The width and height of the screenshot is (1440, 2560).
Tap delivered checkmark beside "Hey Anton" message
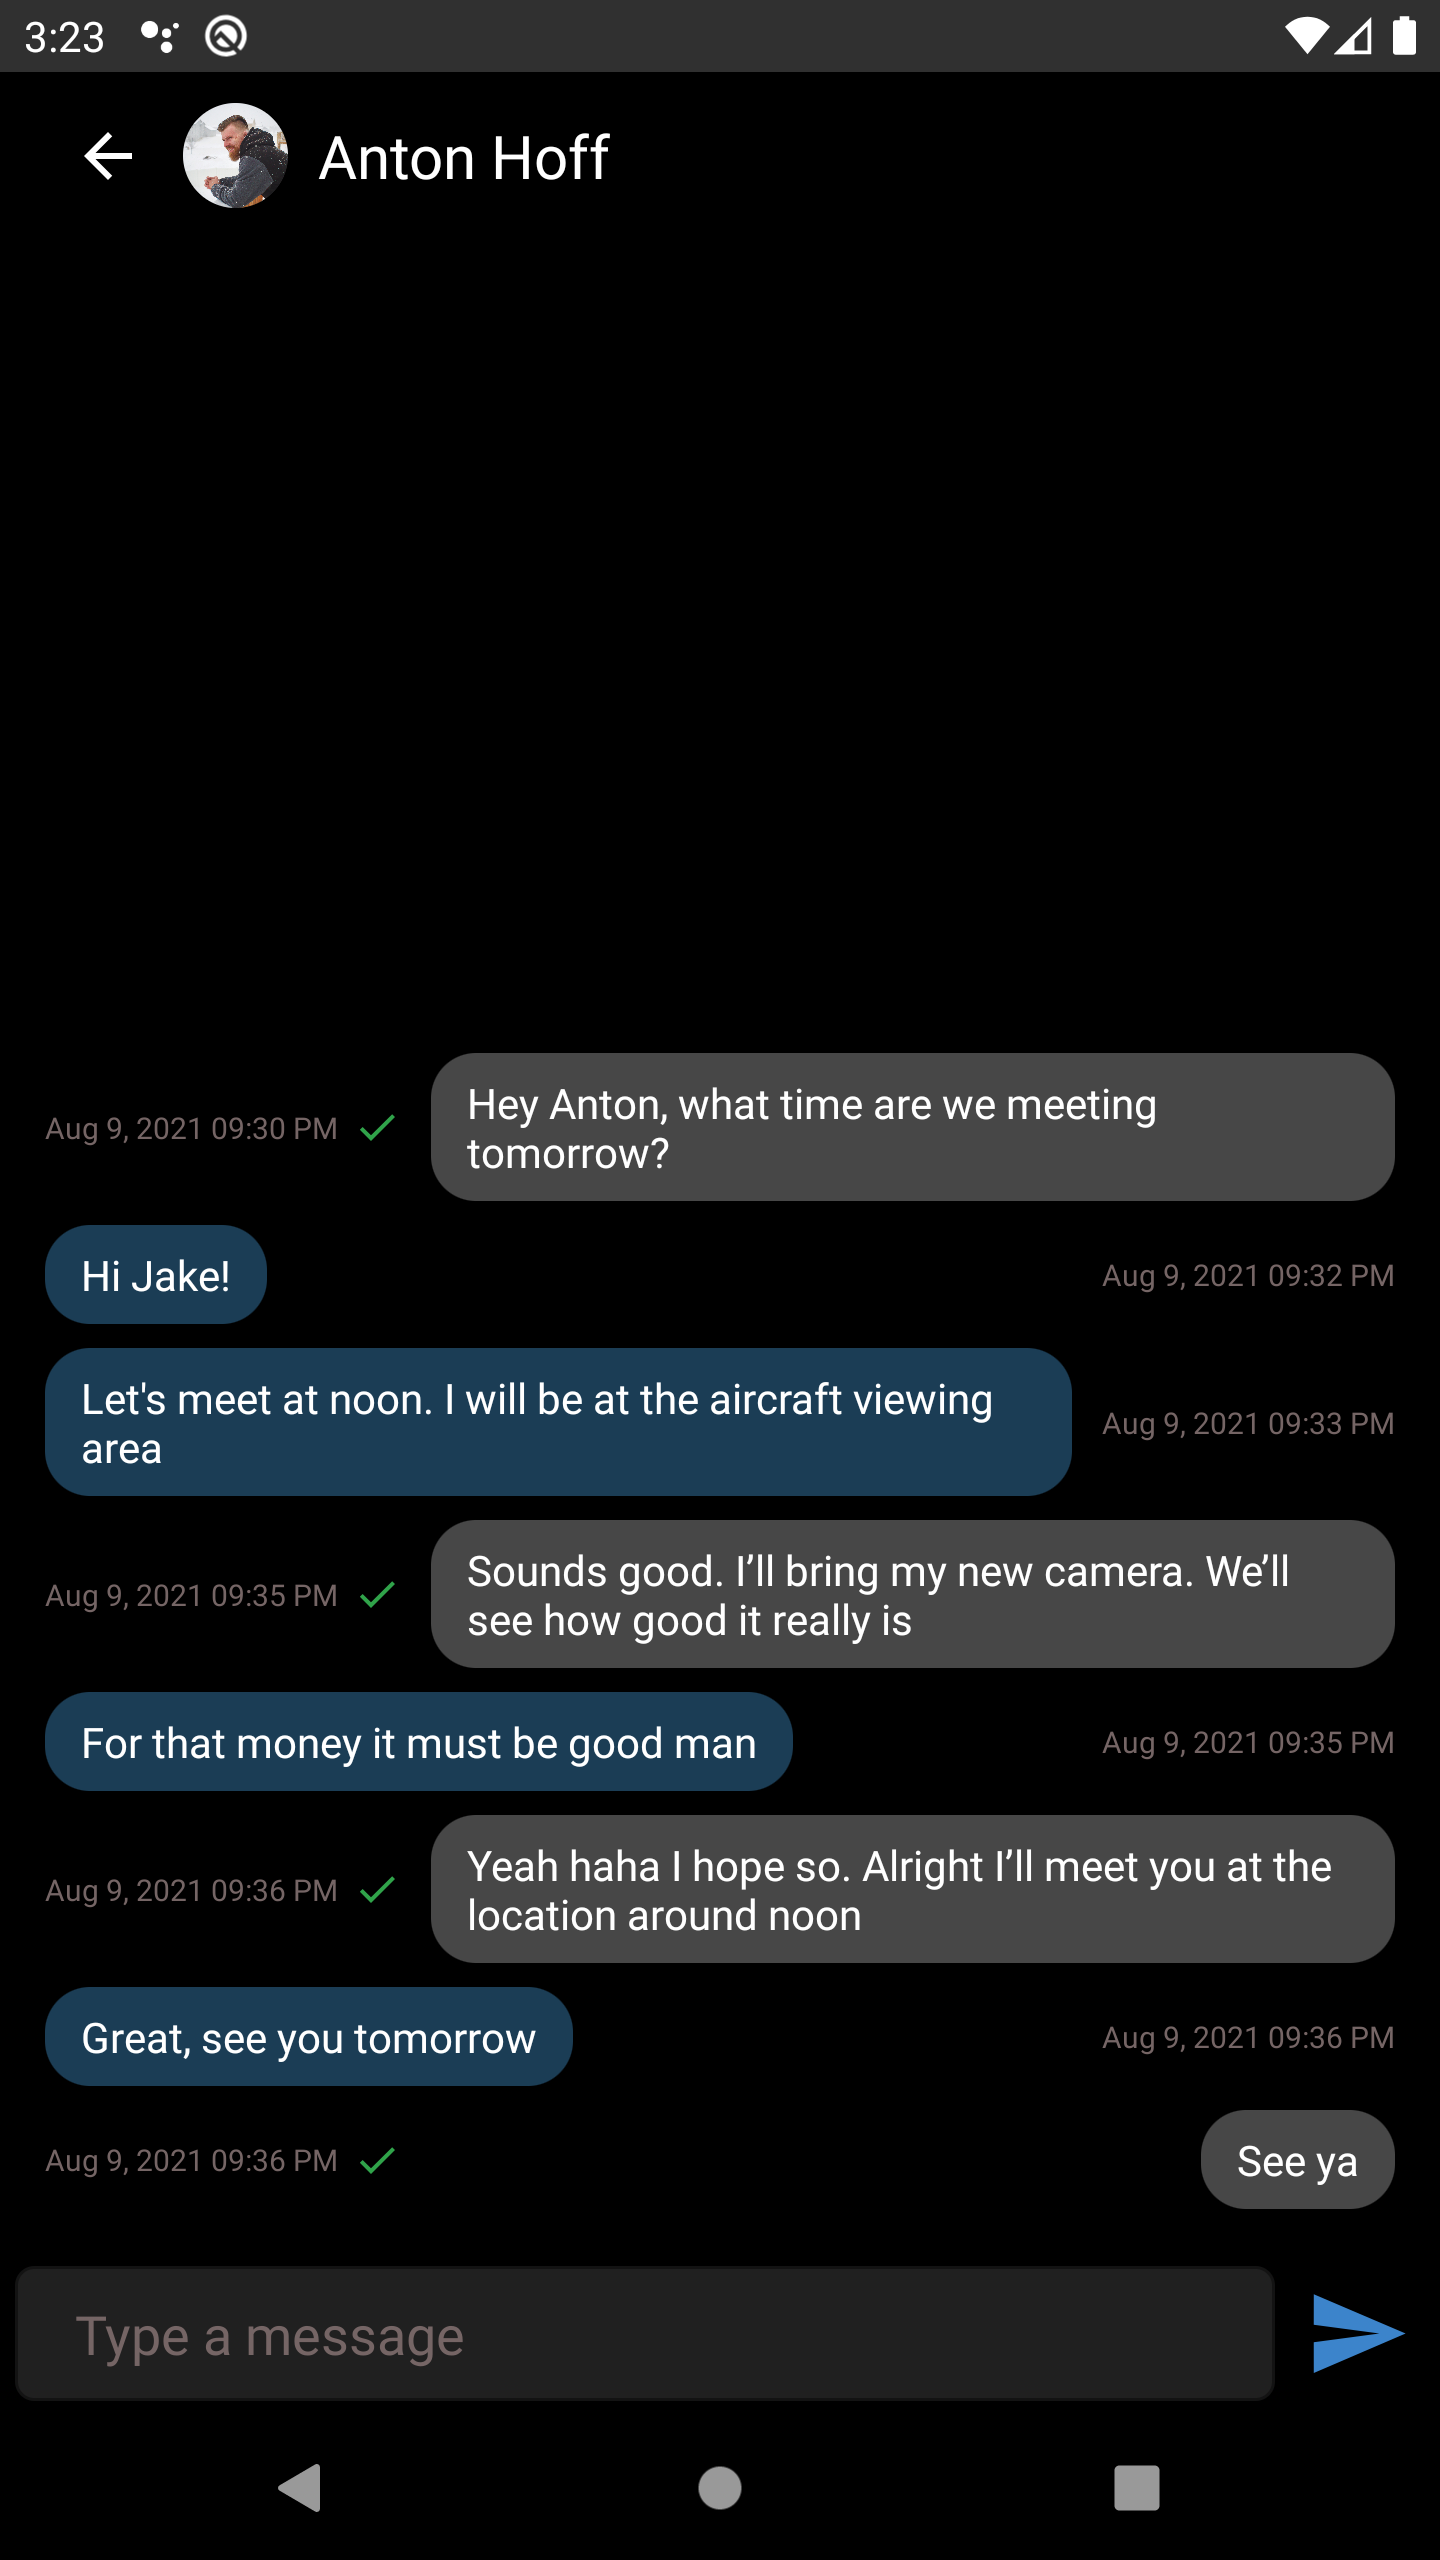tap(377, 1128)
